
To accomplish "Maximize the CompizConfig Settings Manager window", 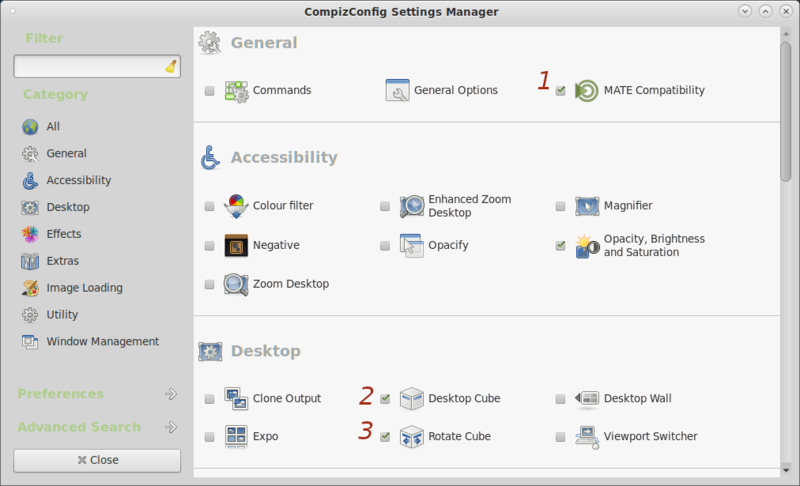I will pos(765,11).
